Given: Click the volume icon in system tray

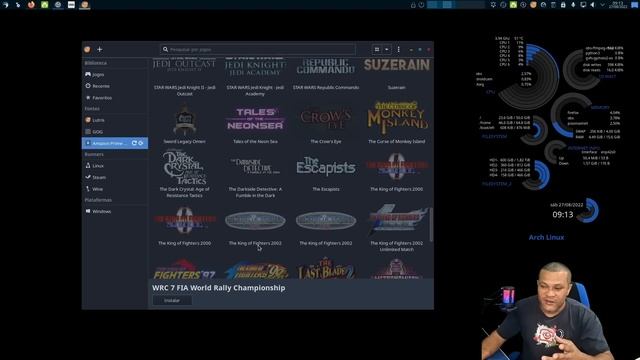Looking at the screenshot, I should click(x=593, y=4).
